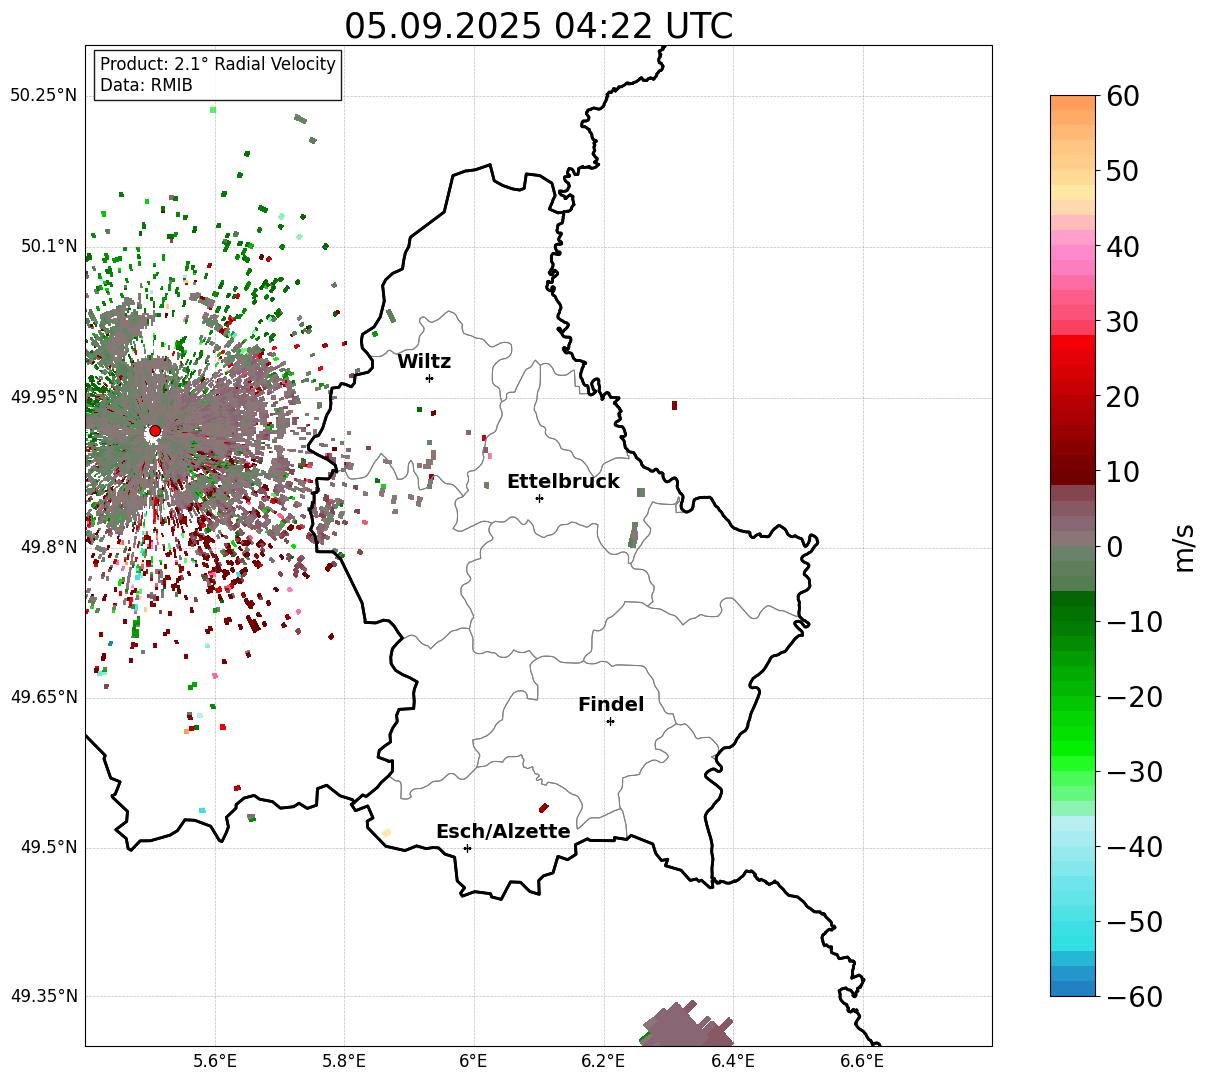
Task: Pick the cyan colorbar segment near −50
Action: [1073, 922]
